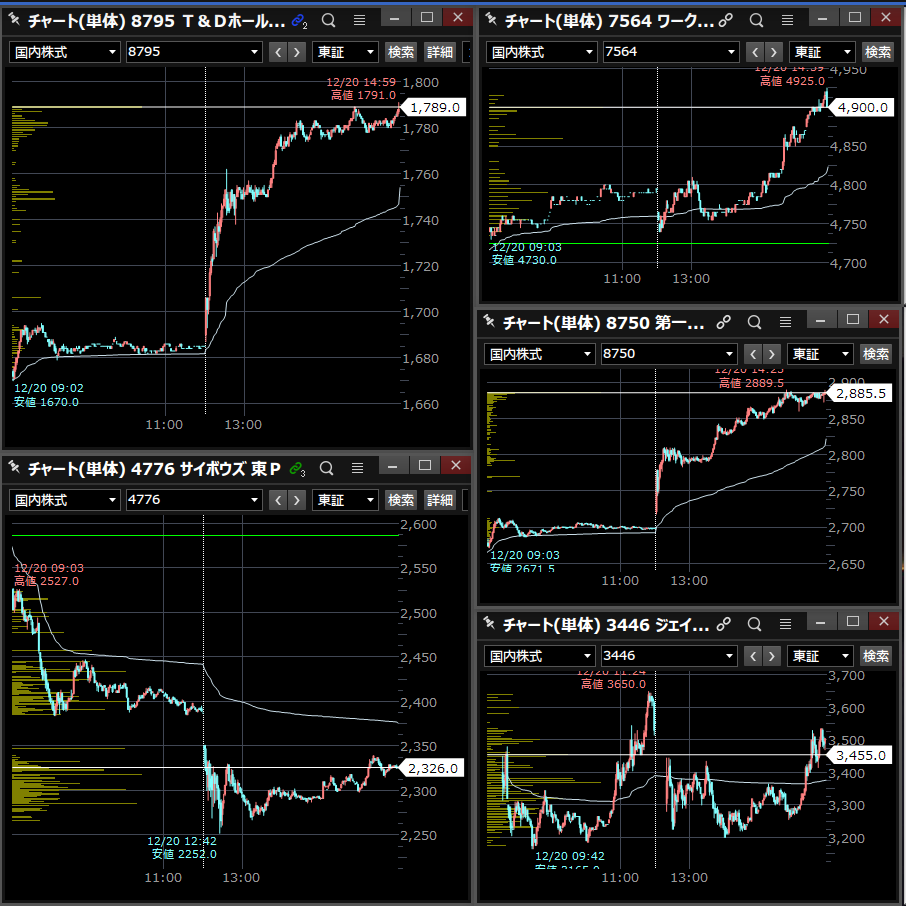Open hamburger menu of 3446 chart window
The width and height of the screenshot is (906, 906).
(785, 624)
